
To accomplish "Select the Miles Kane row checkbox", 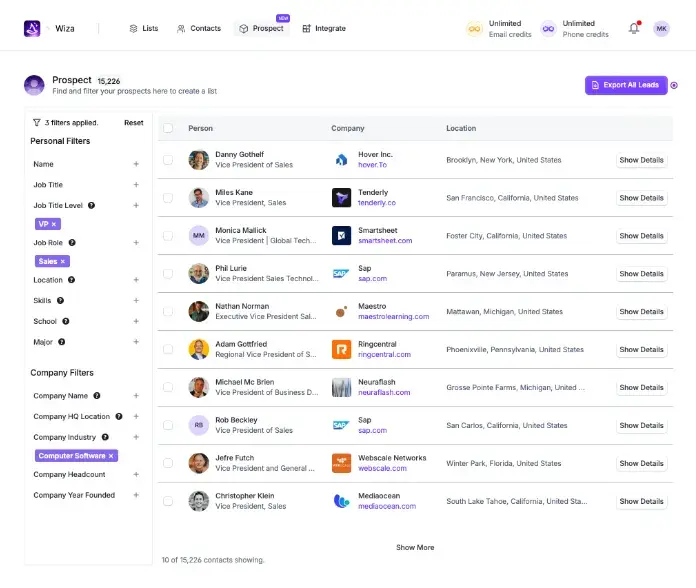I will click(168, 197).
